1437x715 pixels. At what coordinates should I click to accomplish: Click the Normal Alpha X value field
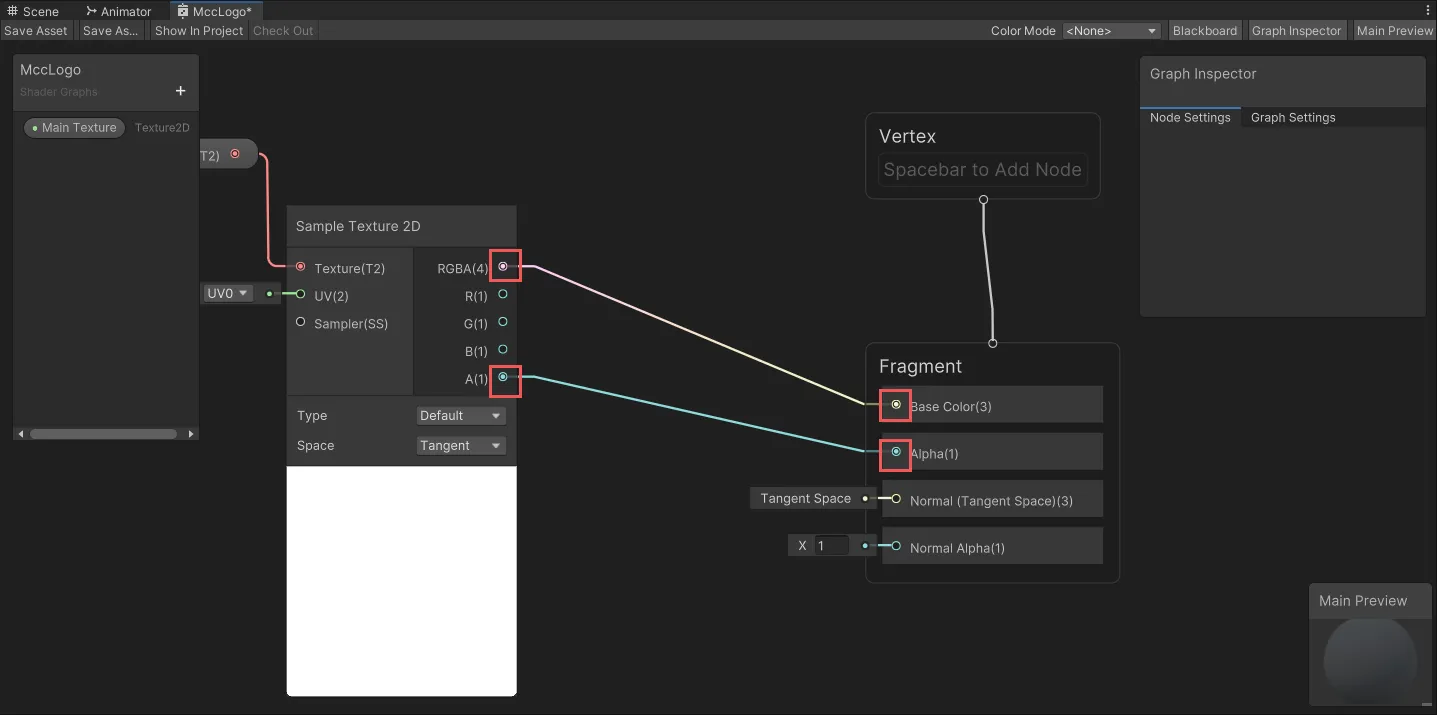click(831, 546)
